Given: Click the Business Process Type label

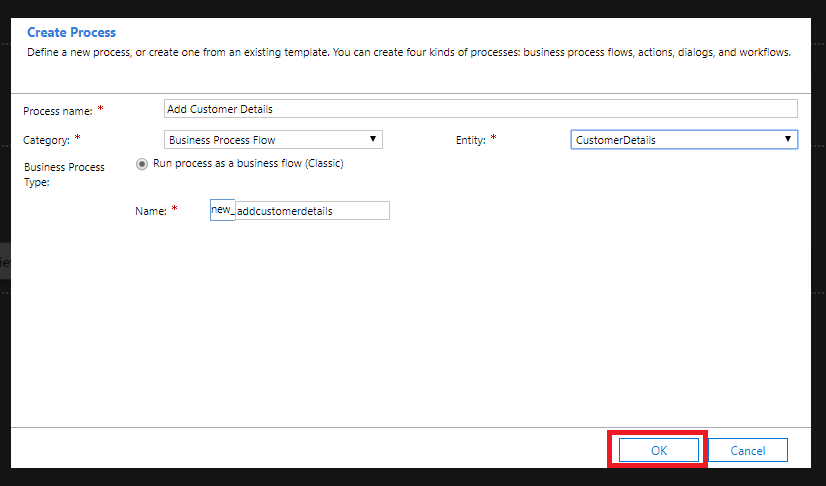Looking at the screenshot, I should pos(64,174).
